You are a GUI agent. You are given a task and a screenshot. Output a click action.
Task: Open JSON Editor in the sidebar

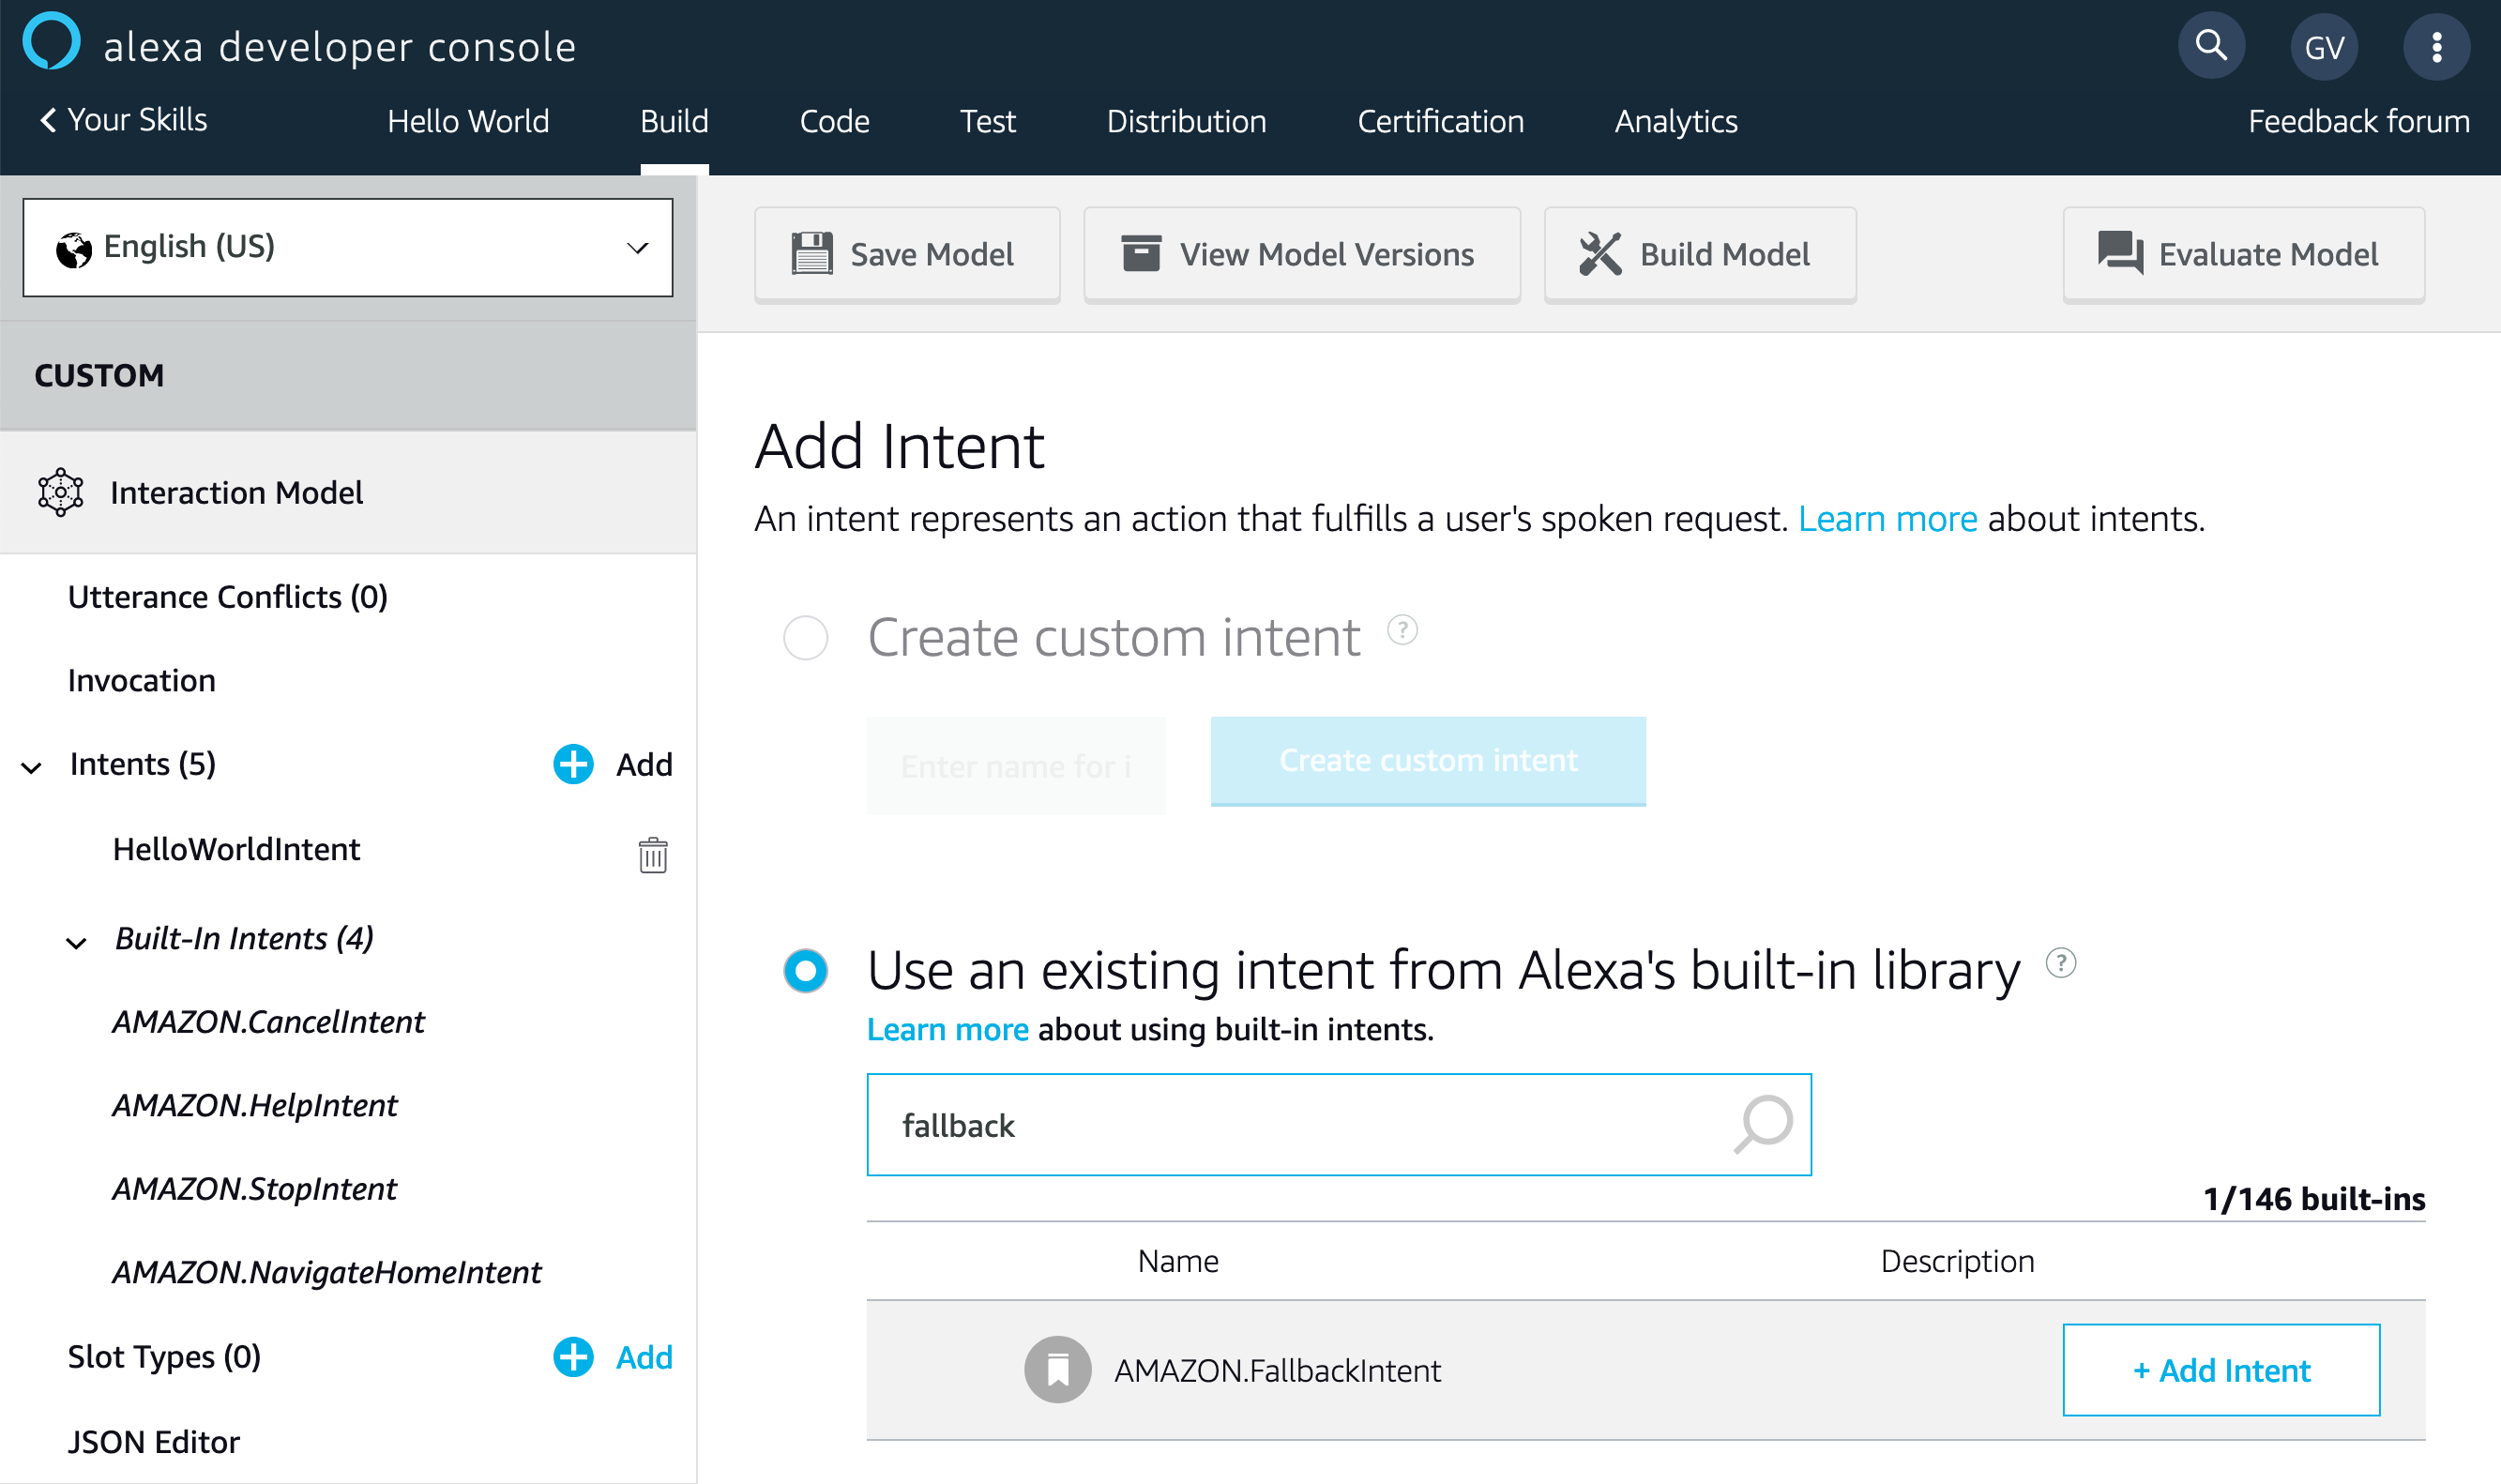coord(154,1441)
